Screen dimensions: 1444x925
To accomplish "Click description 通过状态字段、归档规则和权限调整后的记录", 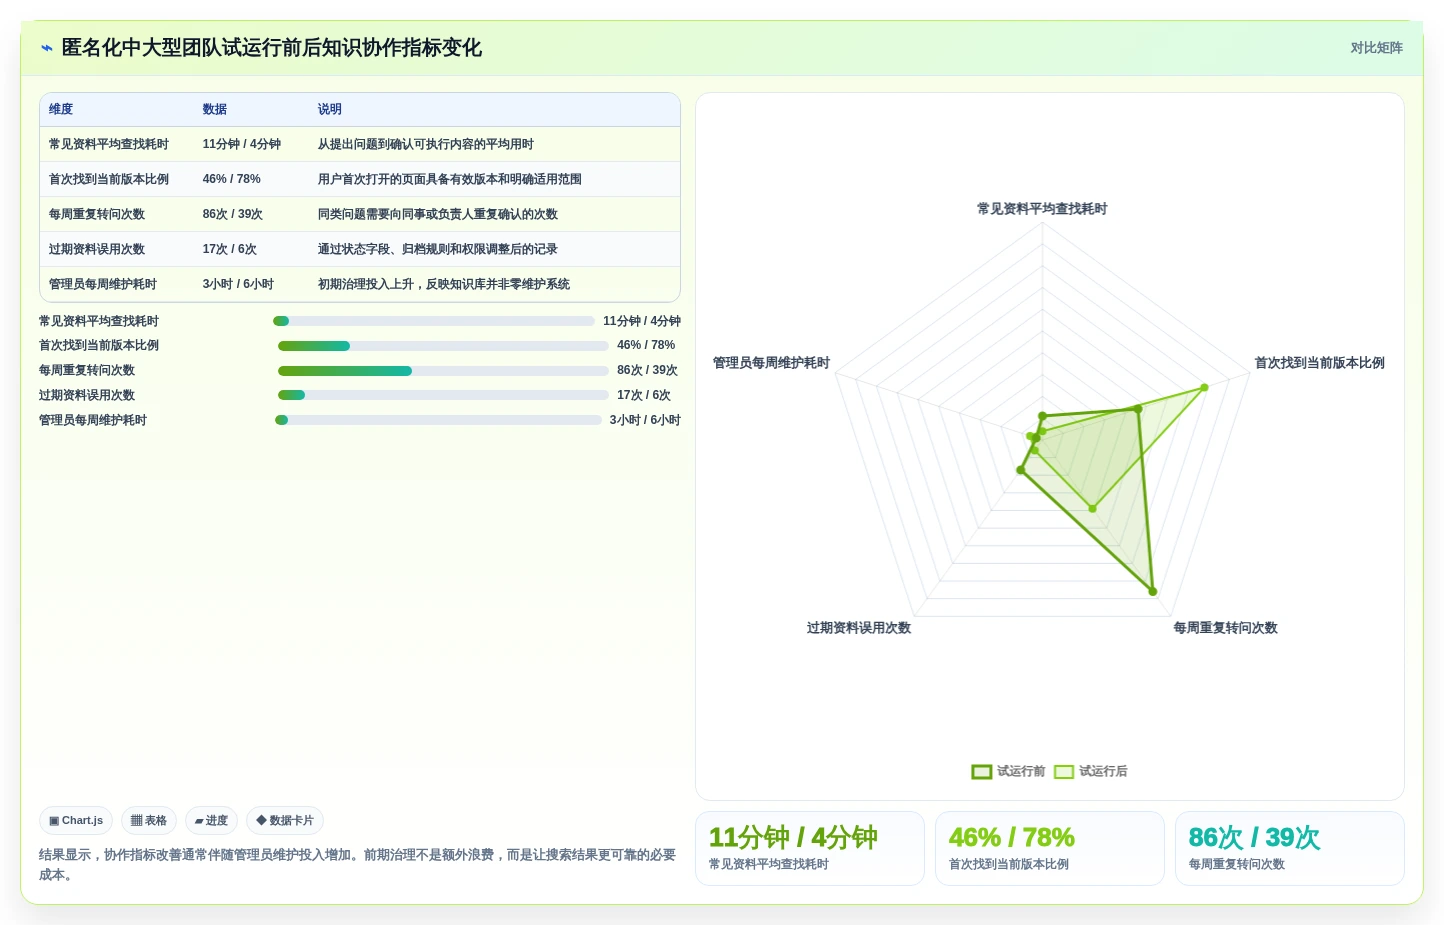I will tap(438, 249).
